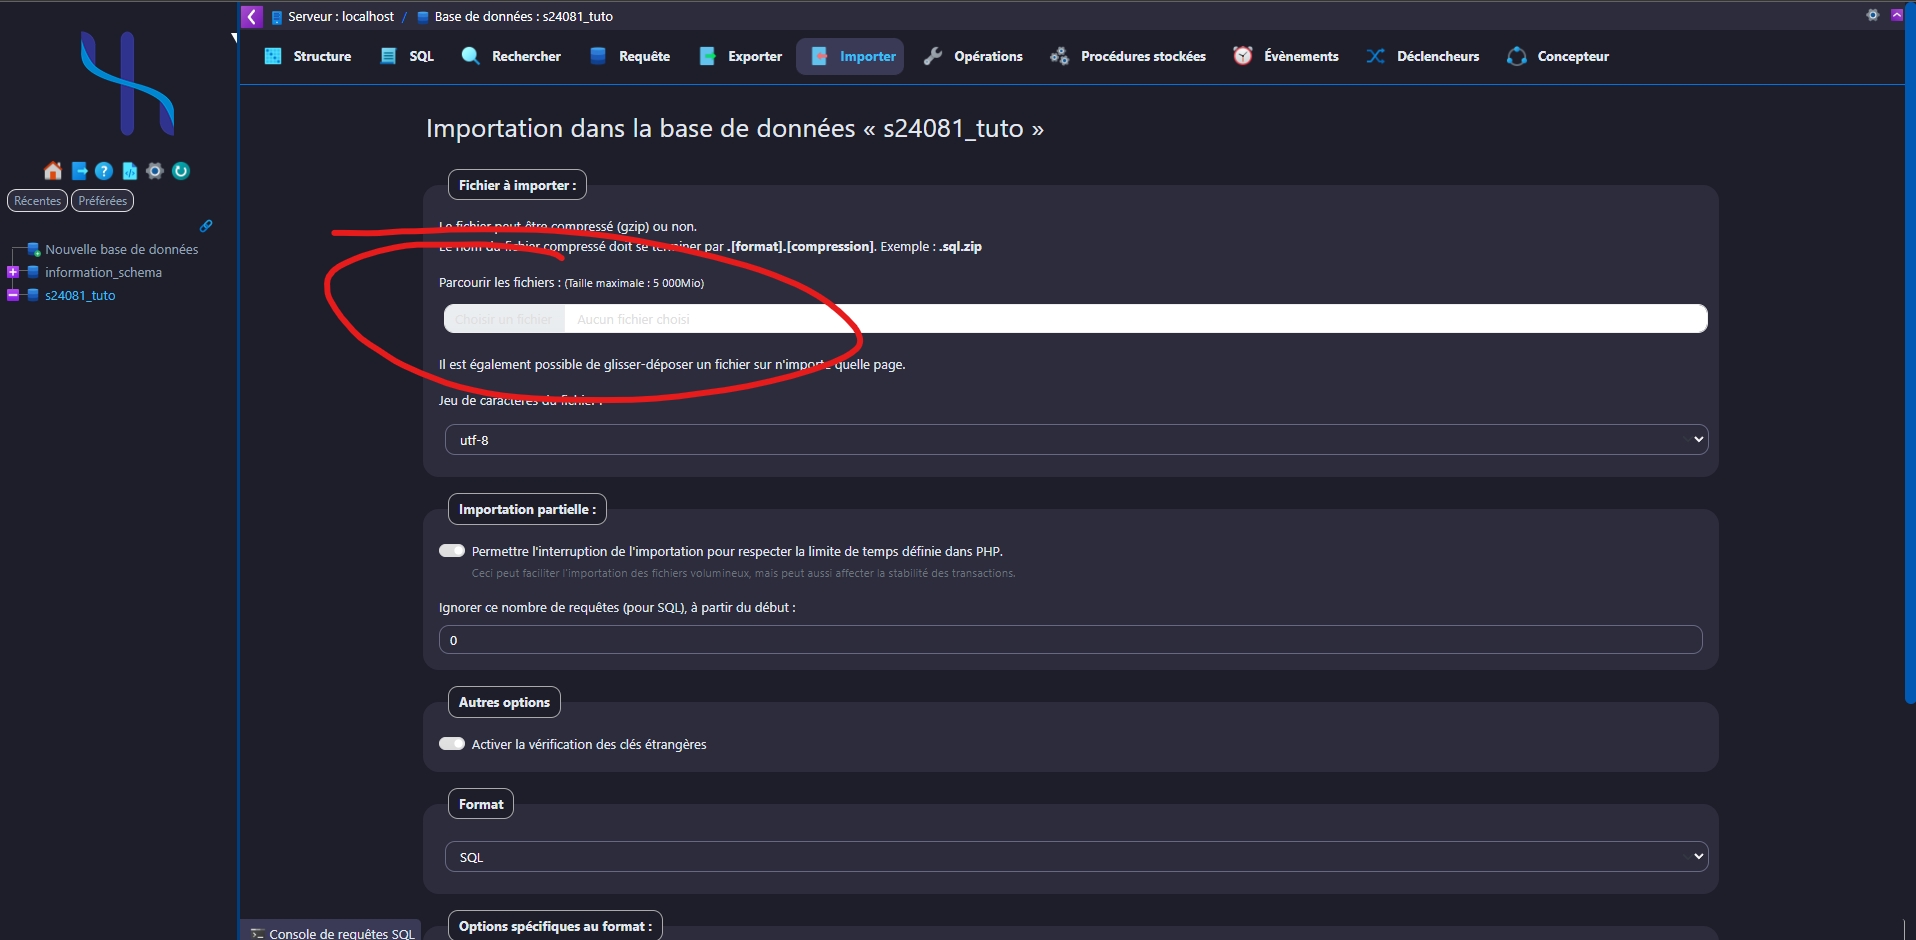Enable foreign key checks toggle
This screenshot has width=1916, height=940.
[x=452, y=744]
